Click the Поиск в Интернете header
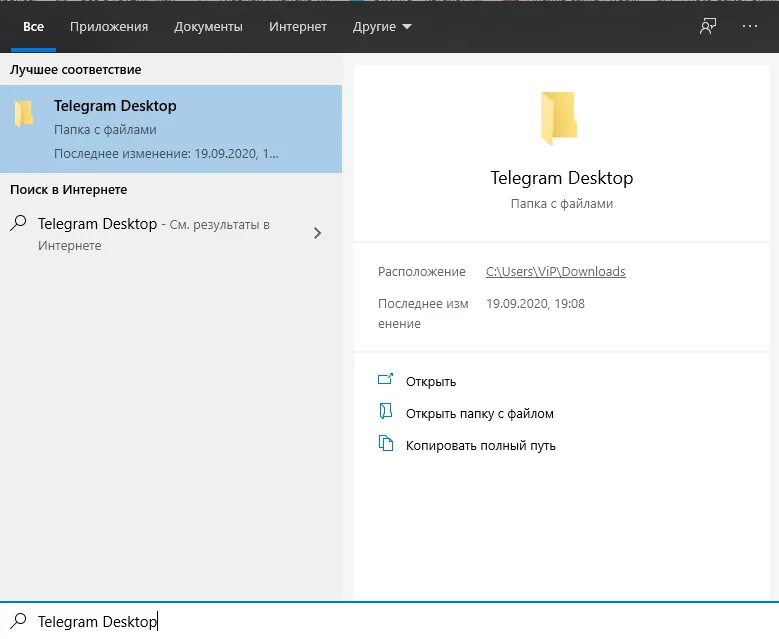The width and height of the screenshot is (779, 639). click(x=69, y=190)
